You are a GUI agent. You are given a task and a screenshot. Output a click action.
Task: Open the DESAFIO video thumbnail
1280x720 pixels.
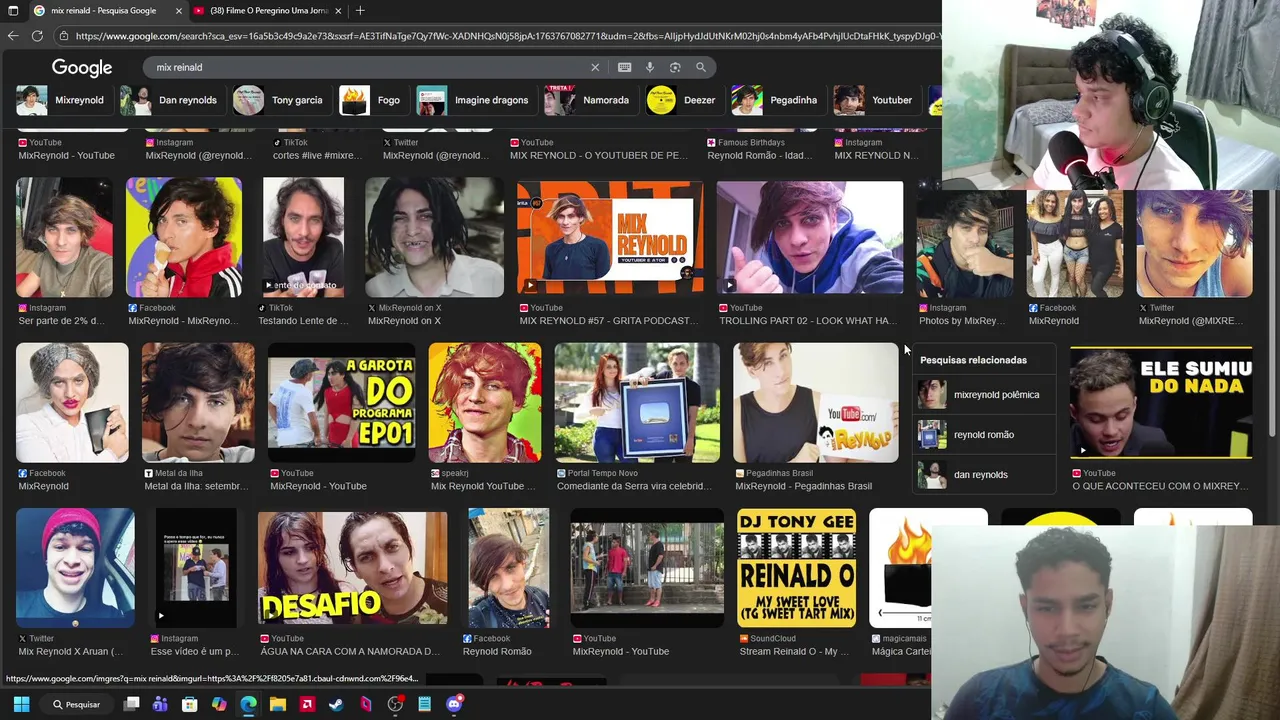(x=352, y=568)
